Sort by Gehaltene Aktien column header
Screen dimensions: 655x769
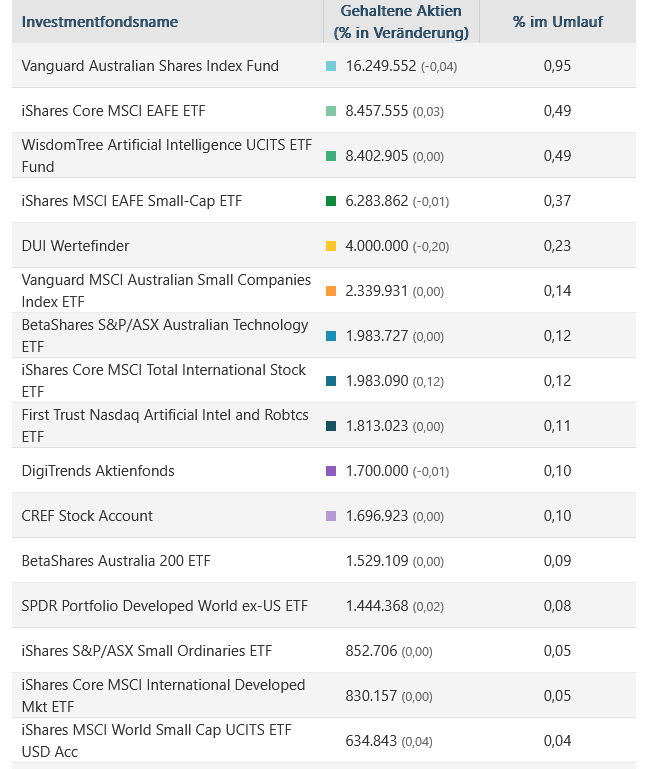pyautogui.click(x=401, y=22)
